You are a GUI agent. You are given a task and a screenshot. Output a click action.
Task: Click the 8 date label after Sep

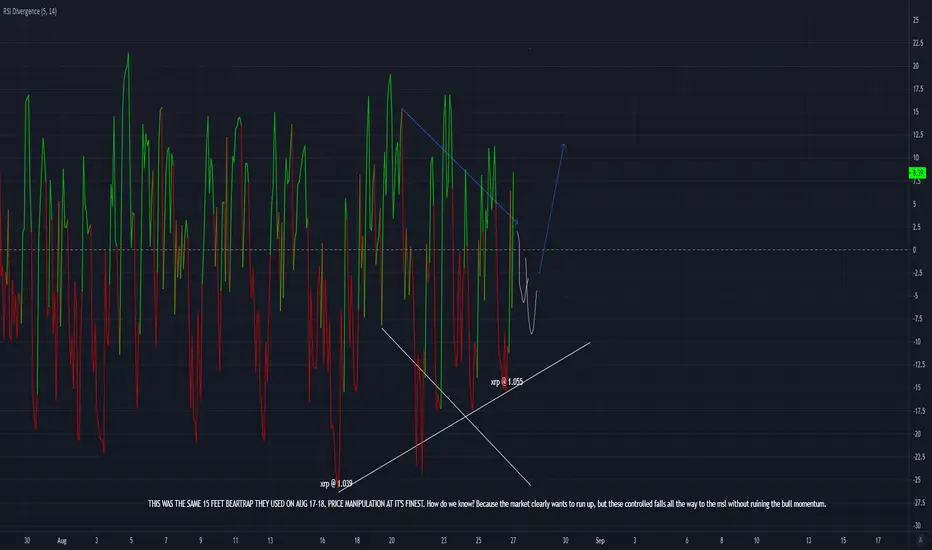pos(722,540)
